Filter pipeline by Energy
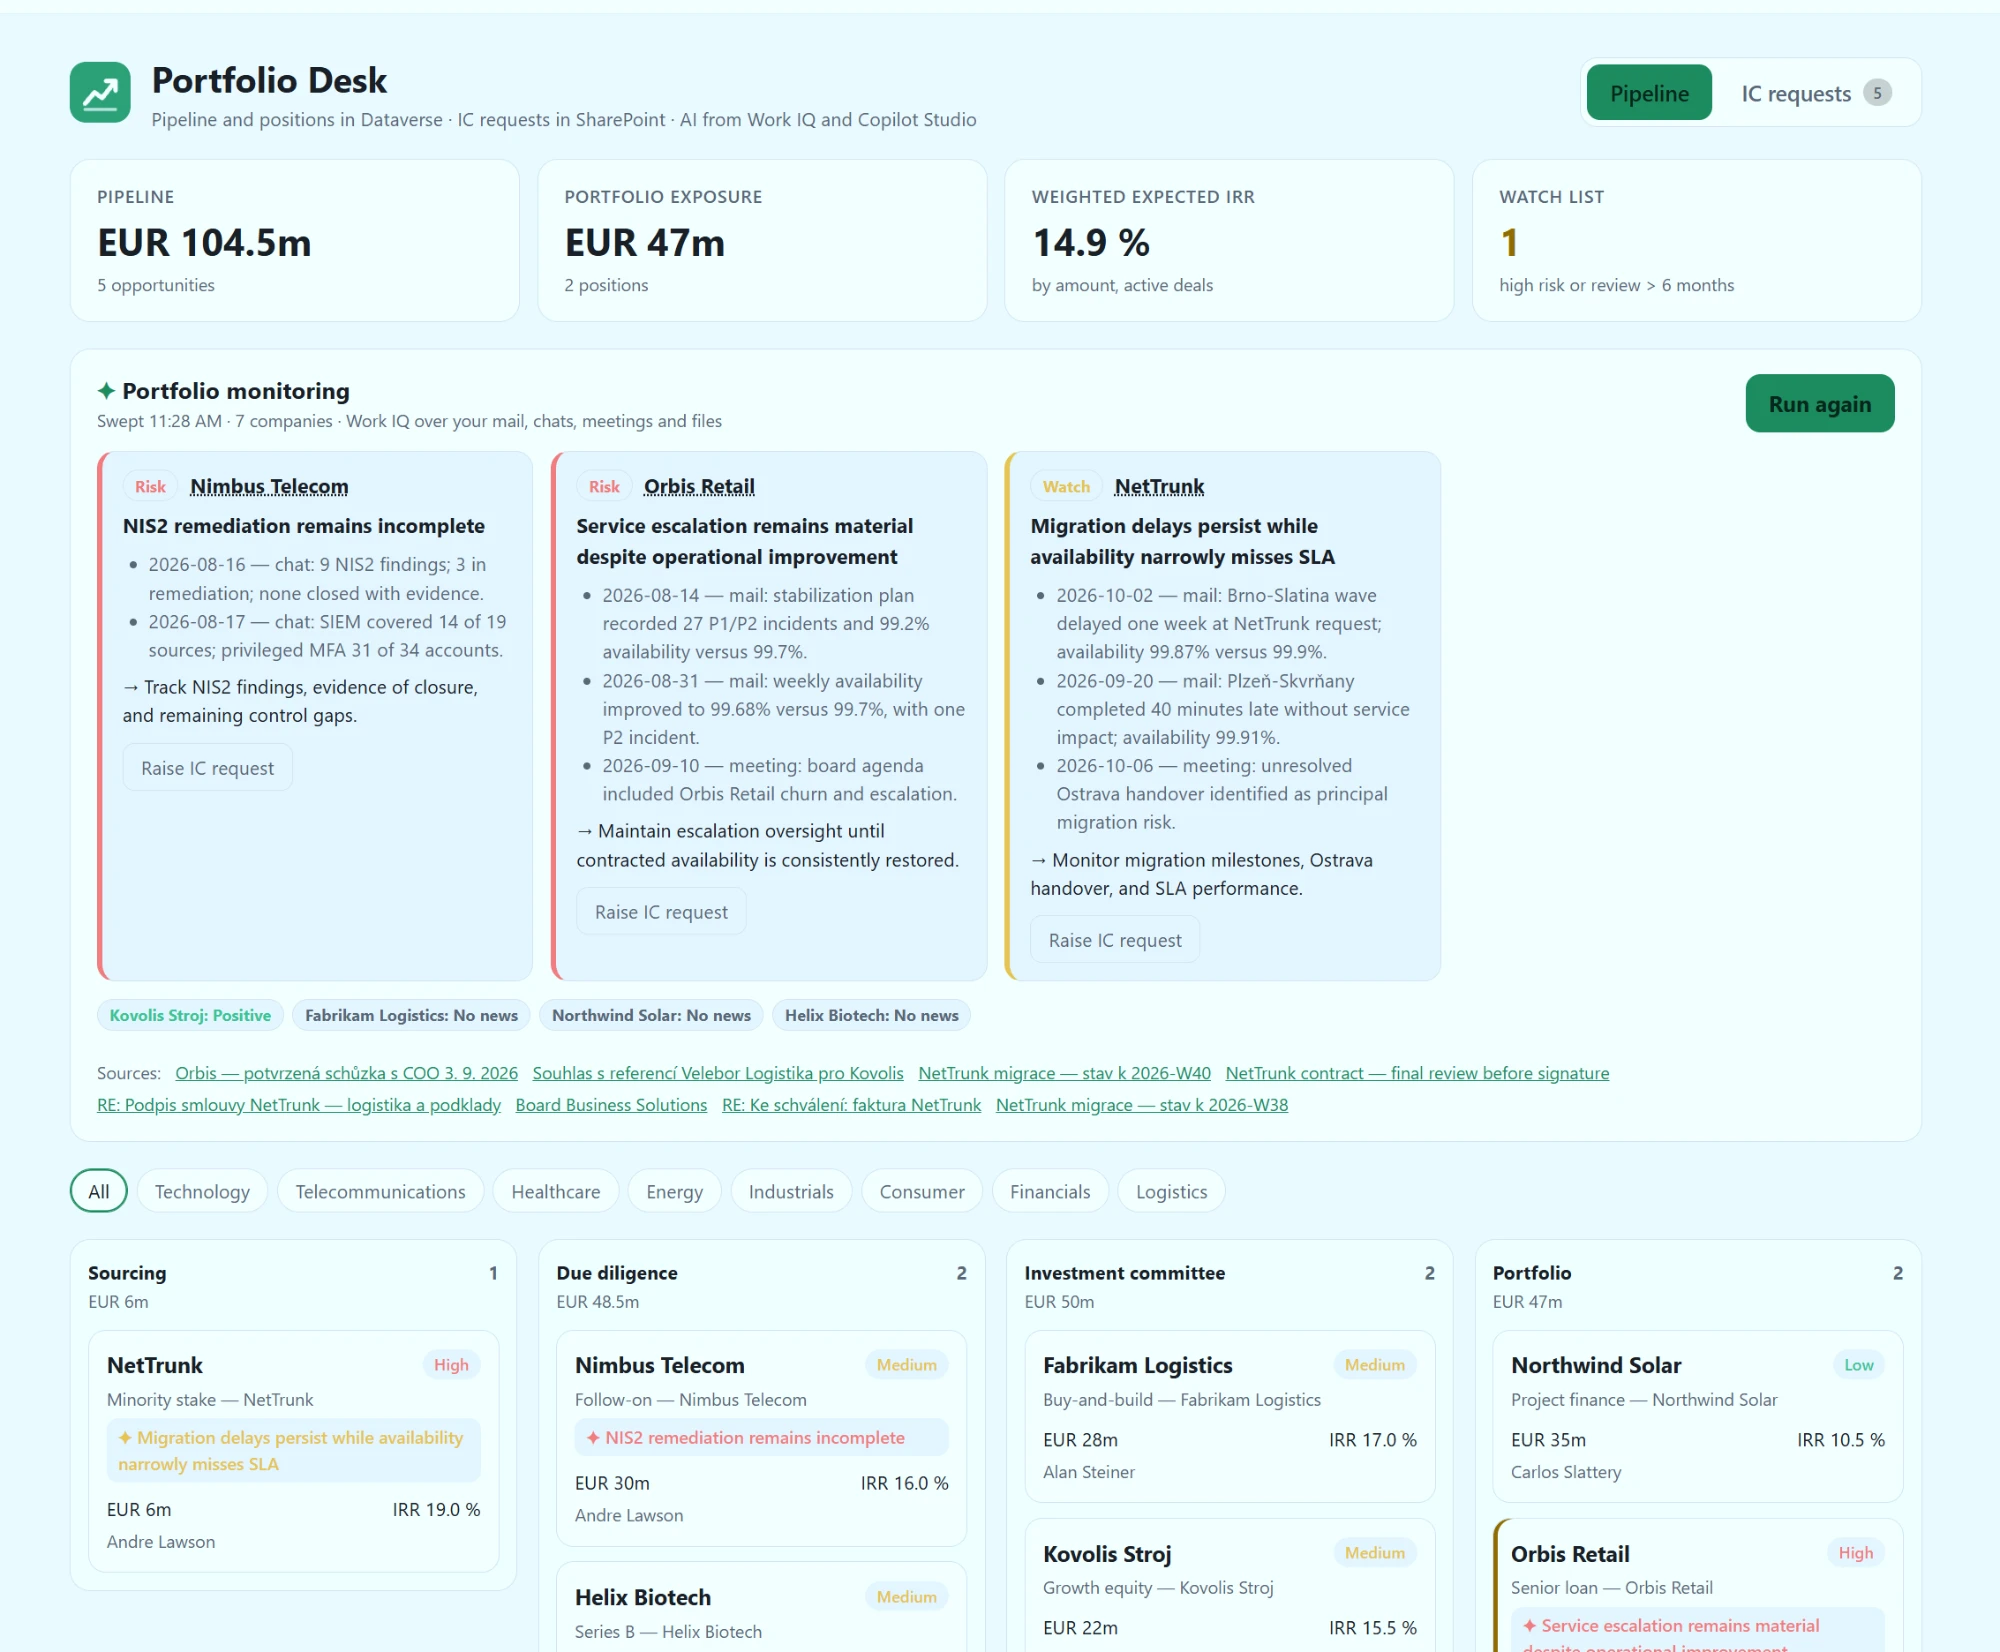Screen dimensions: 2000x1652 pos(675,1191)
